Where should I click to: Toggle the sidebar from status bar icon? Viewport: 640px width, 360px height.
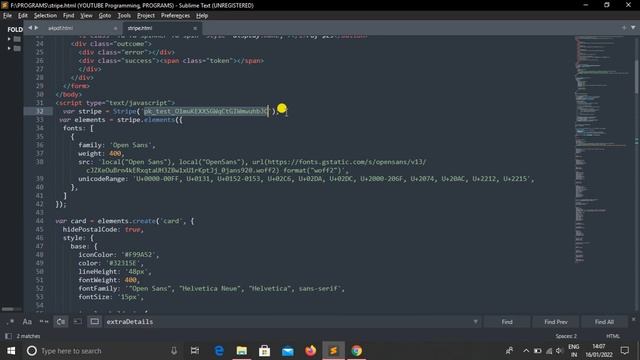pyautogui.click(x=8, y=336)
